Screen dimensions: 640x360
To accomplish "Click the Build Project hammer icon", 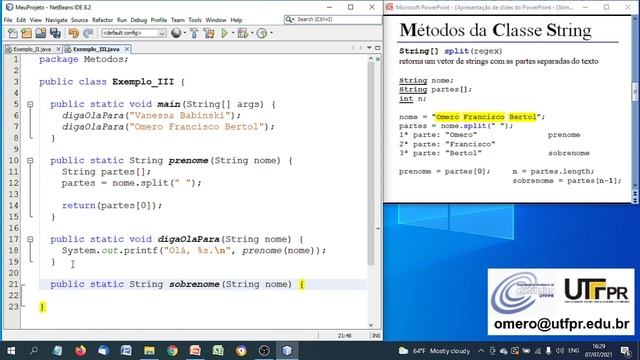I will pos(194,33).
